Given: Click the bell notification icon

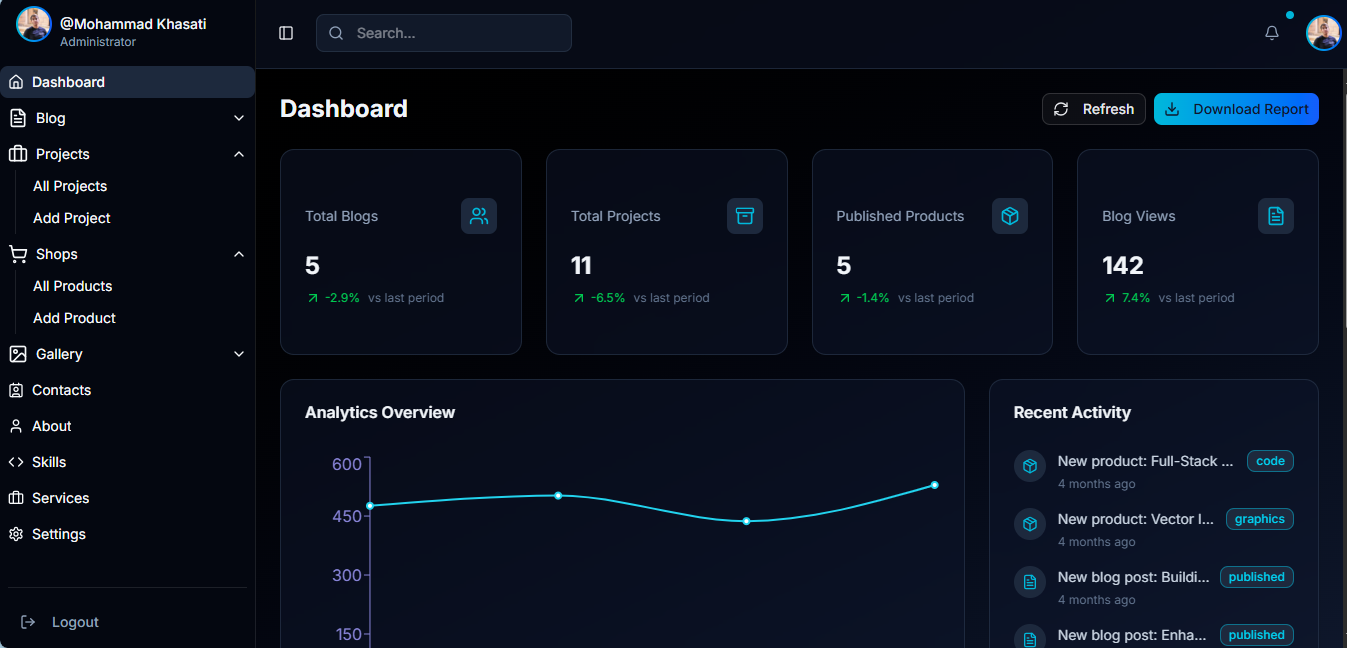Looking at the screenshot, I should [x=1271, y=32].
